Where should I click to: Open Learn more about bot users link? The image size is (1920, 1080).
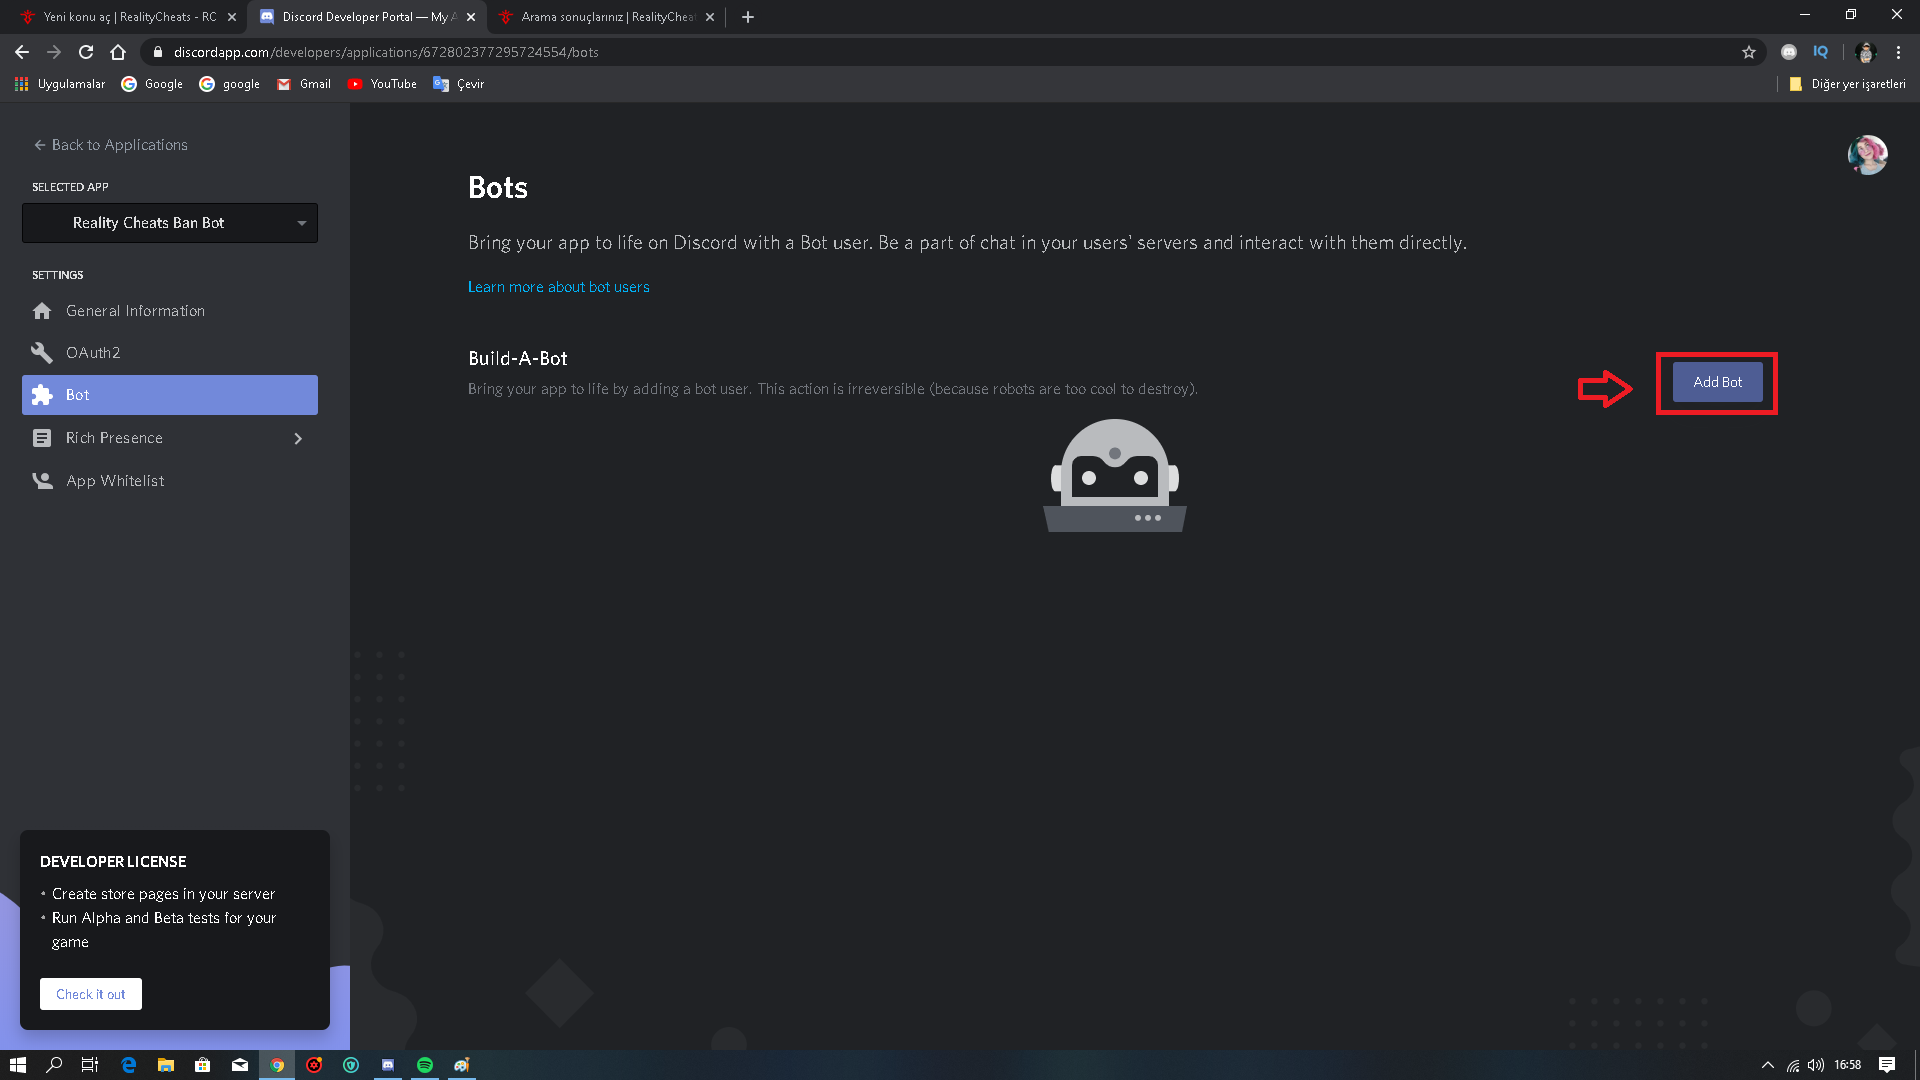tap(558, 287)
